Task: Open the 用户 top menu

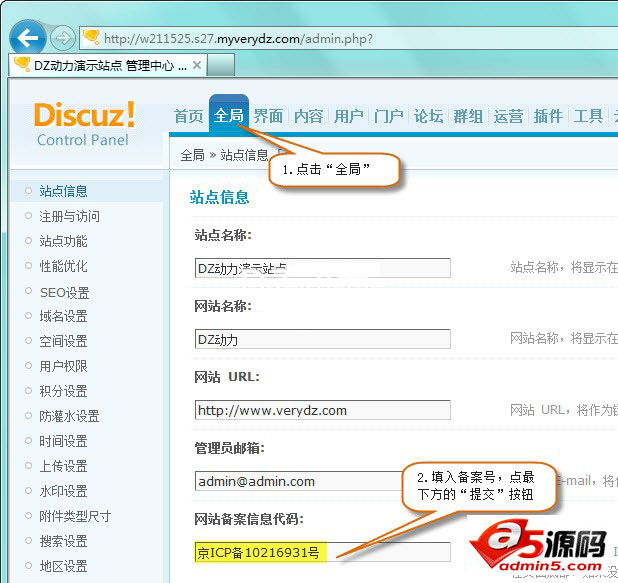Action: tap(348, 116)
